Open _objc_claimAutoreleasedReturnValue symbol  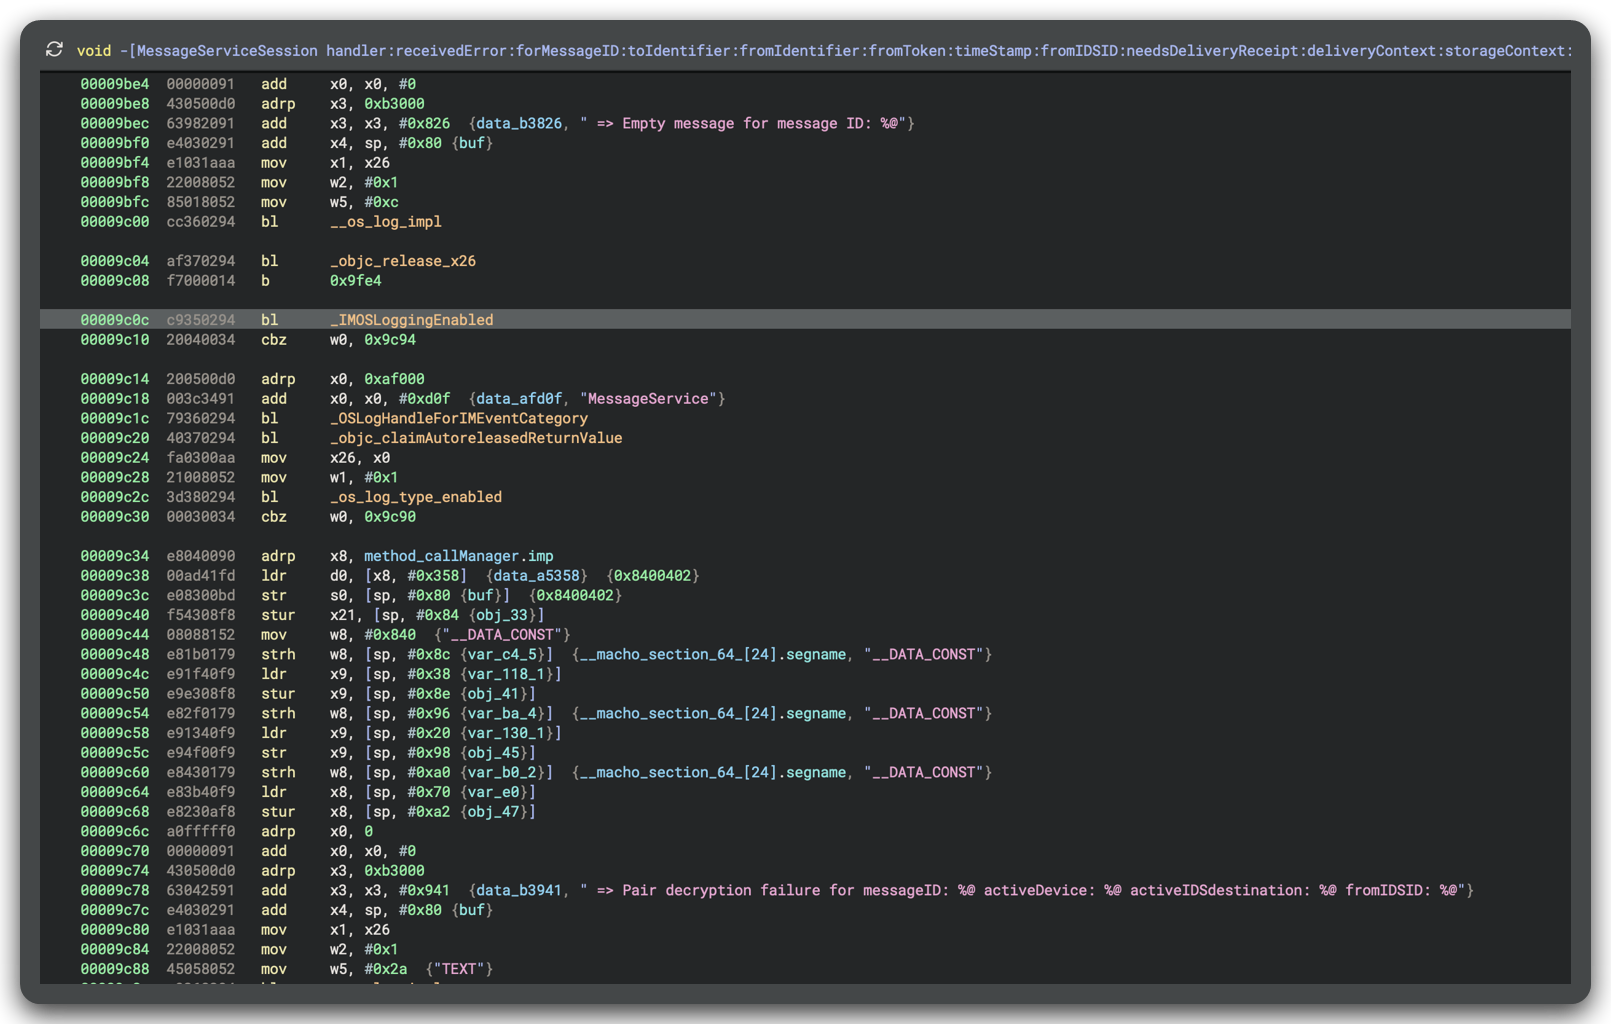476,438
